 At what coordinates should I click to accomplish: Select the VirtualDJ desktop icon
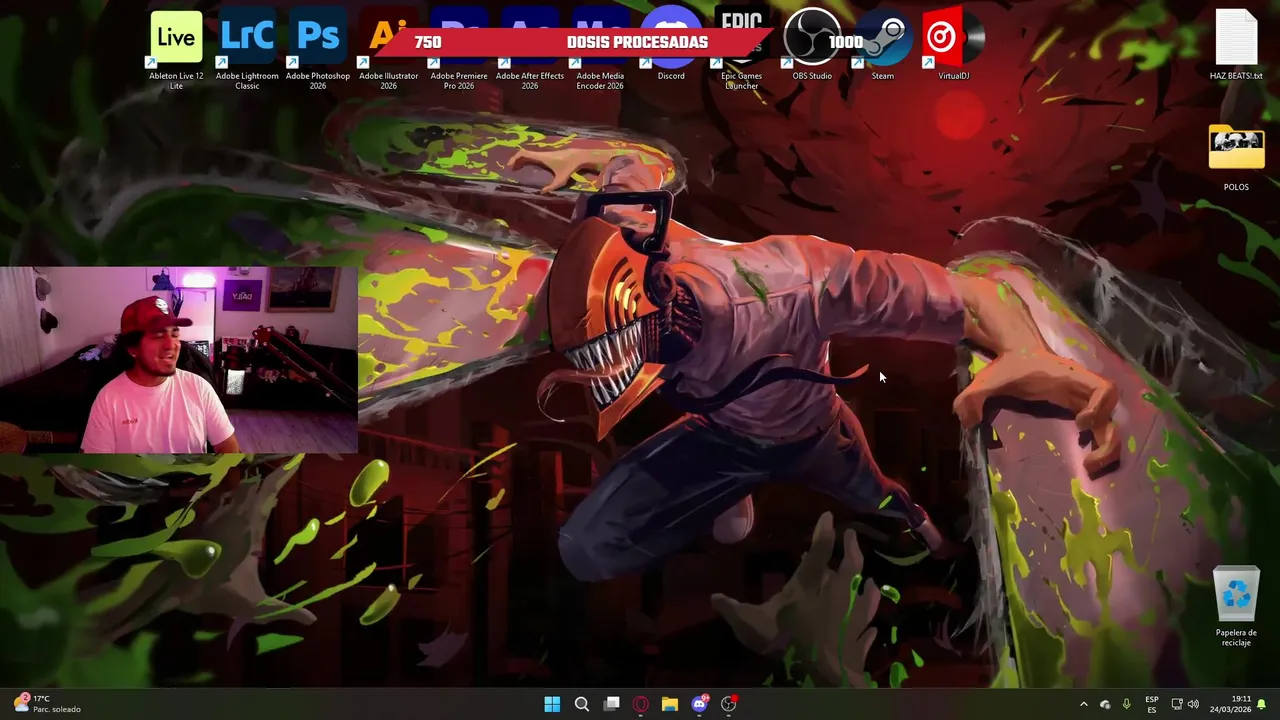[x=954, y=45]
